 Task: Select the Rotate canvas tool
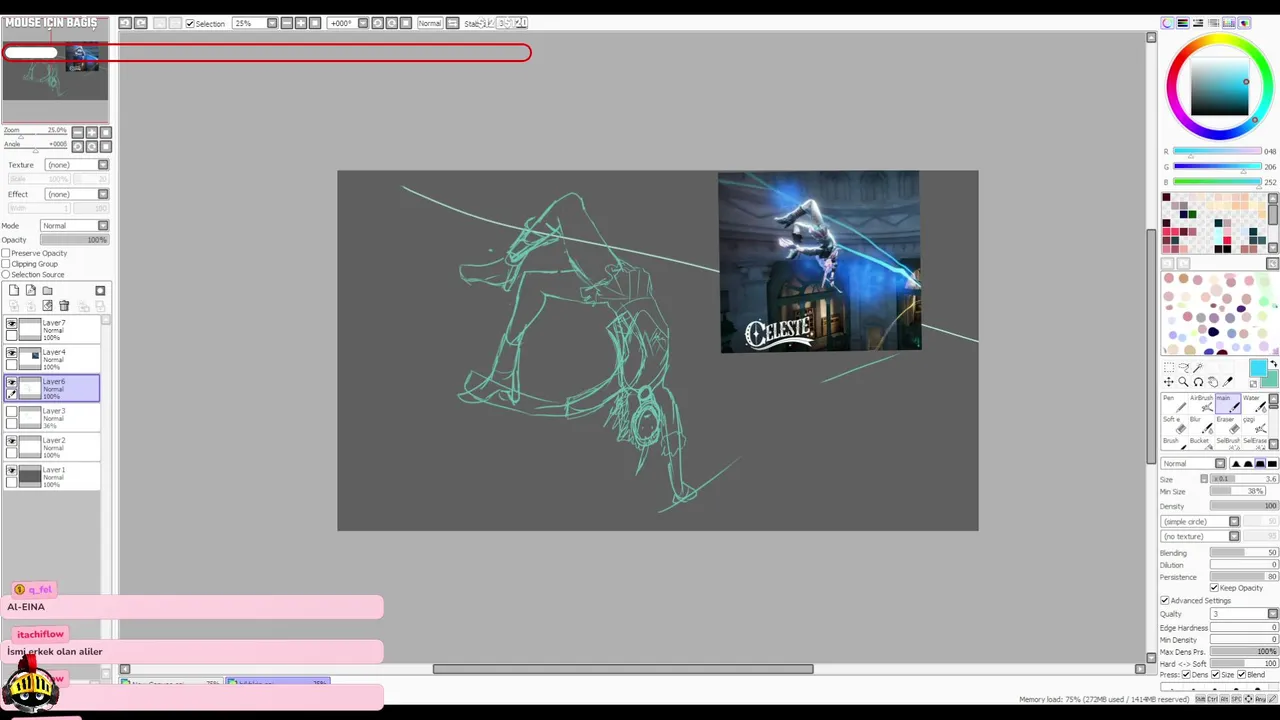point(1198,382)
